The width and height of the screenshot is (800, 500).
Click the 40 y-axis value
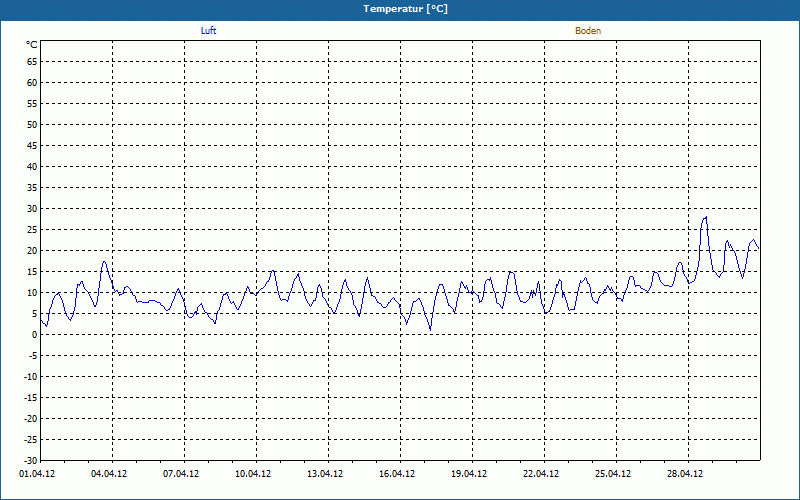pyautogui.click(x=32, y=167)
